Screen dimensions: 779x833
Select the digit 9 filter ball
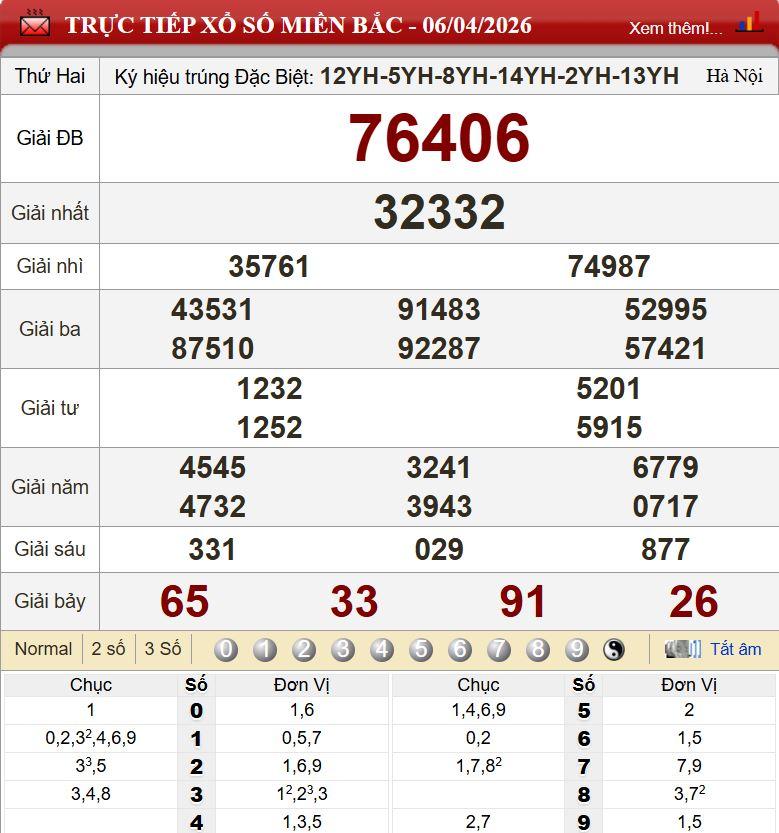coord(577,650)
